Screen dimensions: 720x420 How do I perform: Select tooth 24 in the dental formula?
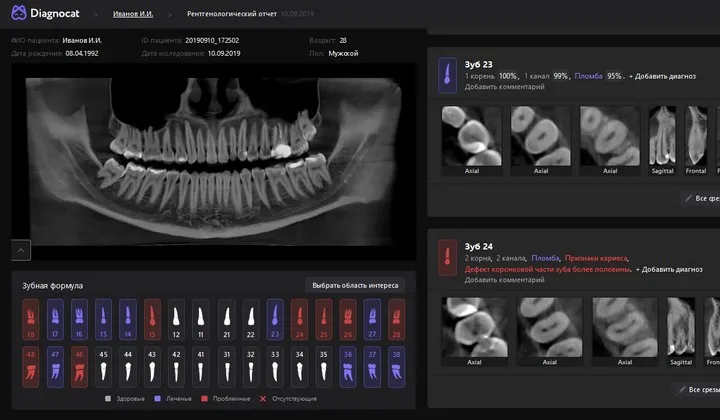(x=299, y=319)
